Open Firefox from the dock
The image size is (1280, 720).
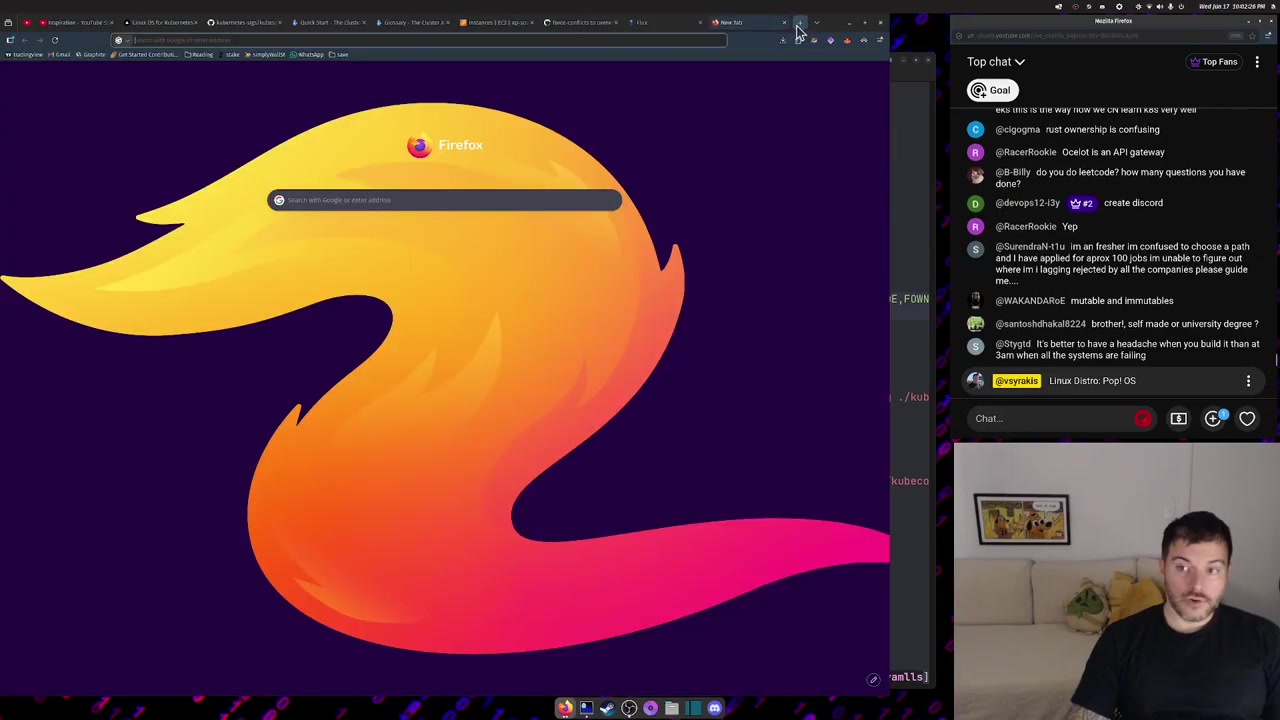(x=565, y=708)
